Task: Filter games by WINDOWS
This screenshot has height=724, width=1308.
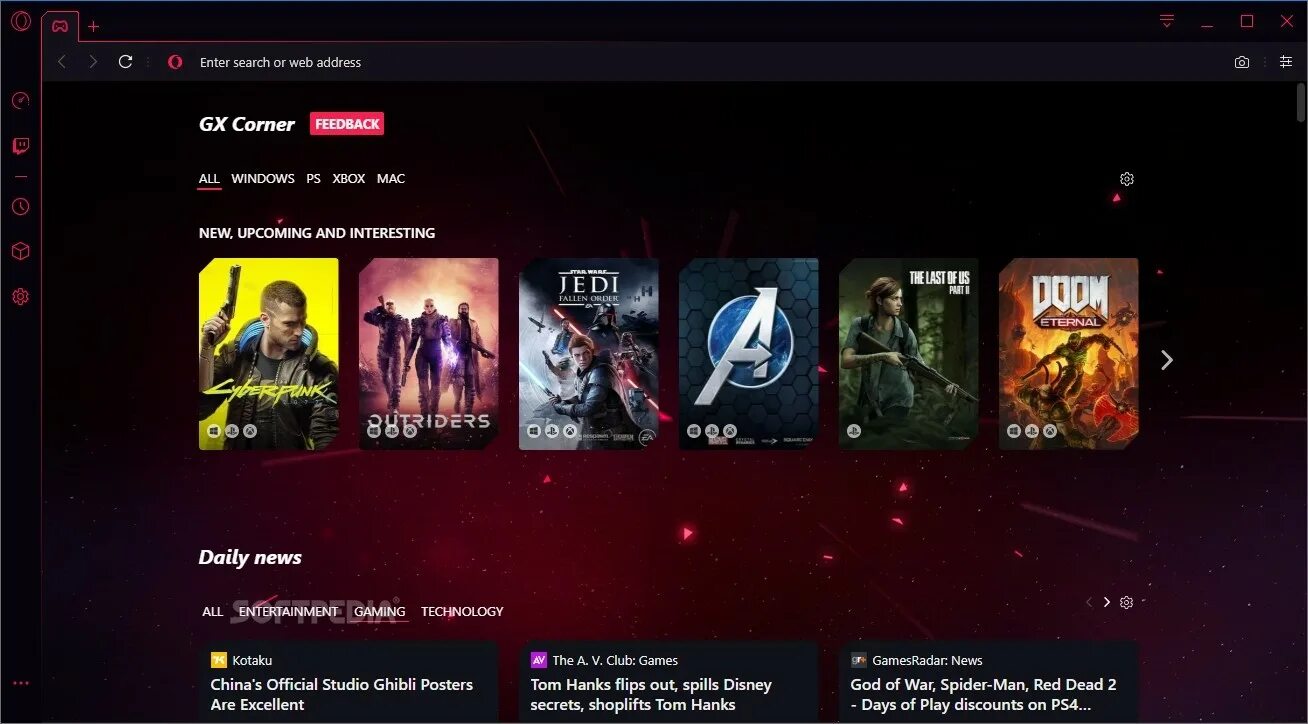Action: [x=263, y=179]
